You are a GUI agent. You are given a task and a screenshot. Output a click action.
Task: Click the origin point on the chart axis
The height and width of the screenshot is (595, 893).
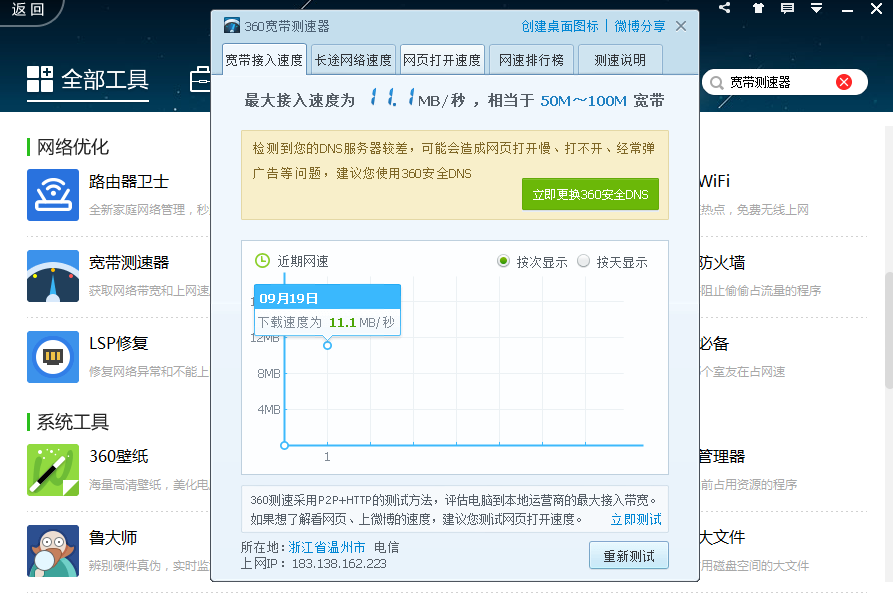click(284, 445)
